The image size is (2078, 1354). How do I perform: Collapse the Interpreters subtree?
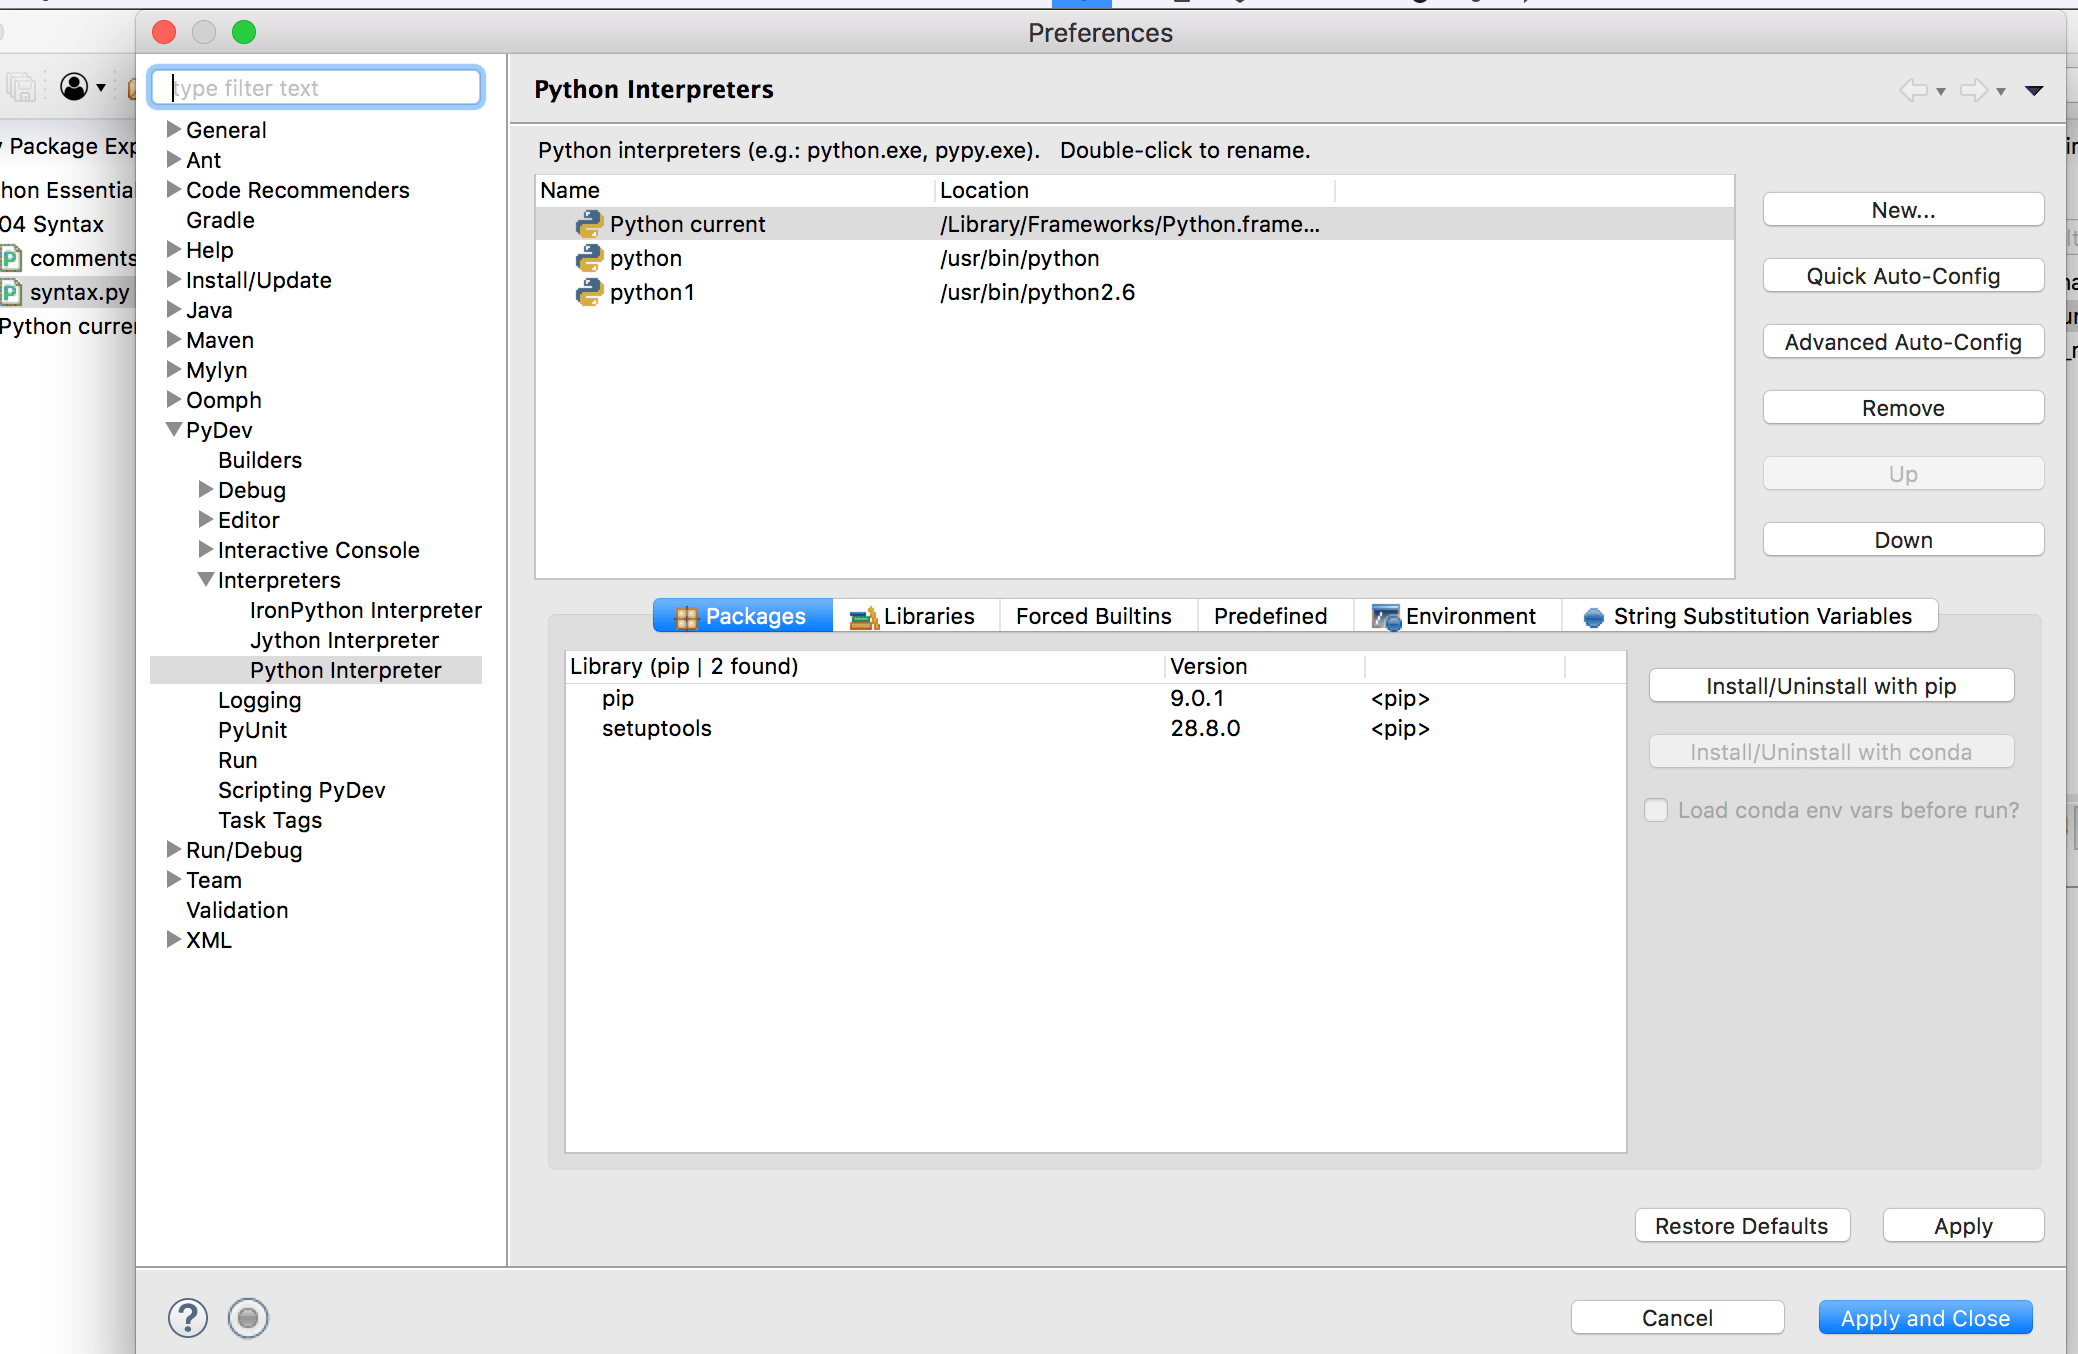click(x=206, y=579)
